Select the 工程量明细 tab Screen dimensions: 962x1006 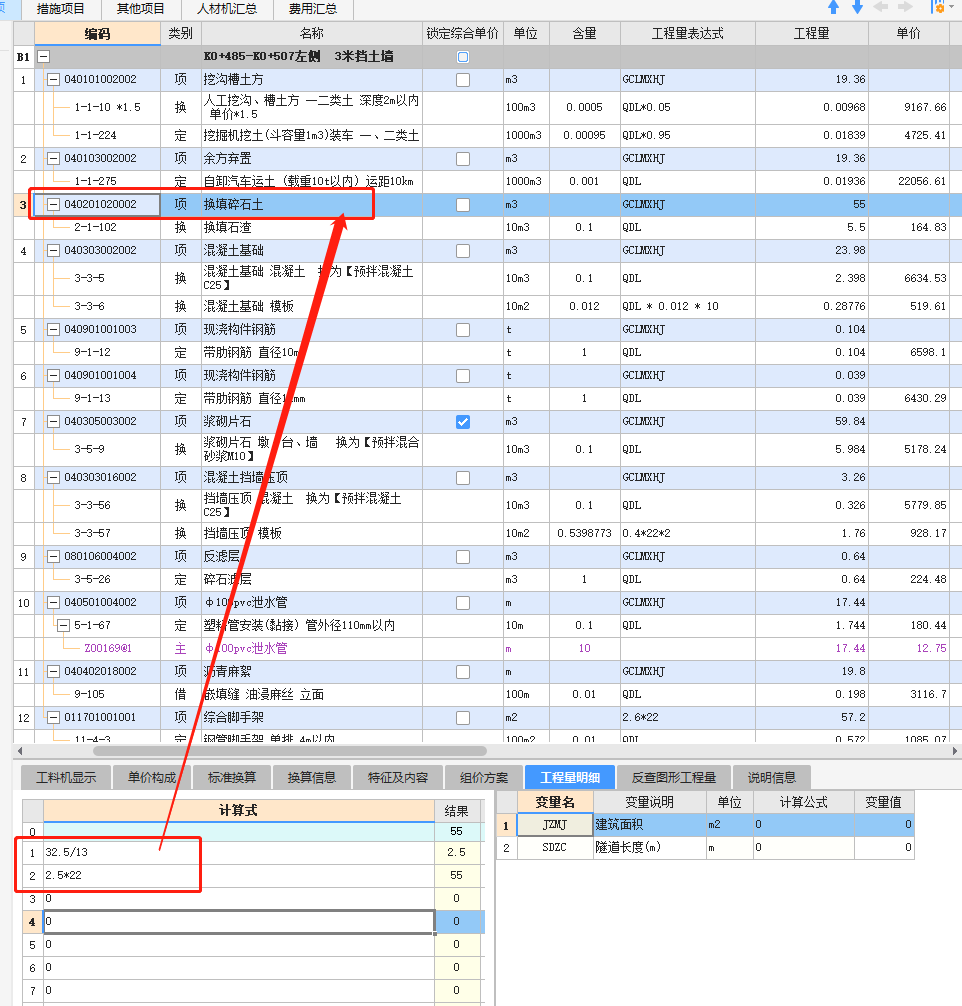pyautogui.click(x=570, y=778)
